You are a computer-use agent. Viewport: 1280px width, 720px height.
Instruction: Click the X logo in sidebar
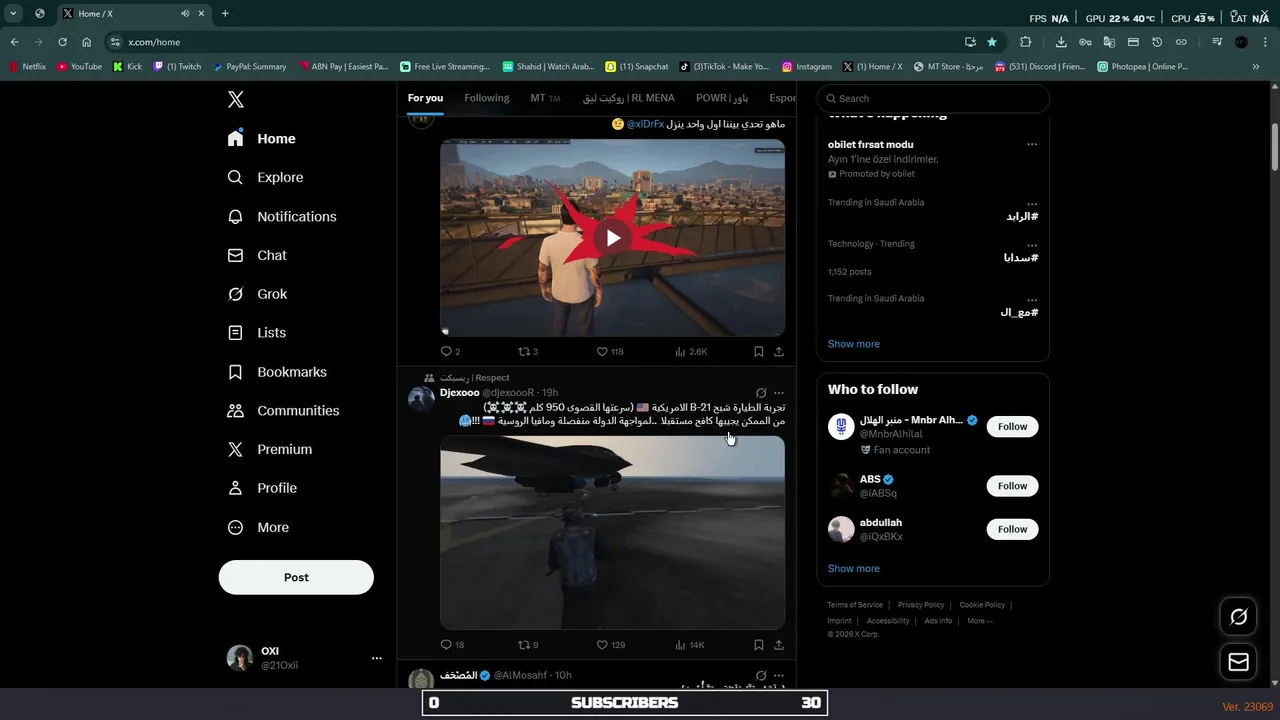(236, 99)
